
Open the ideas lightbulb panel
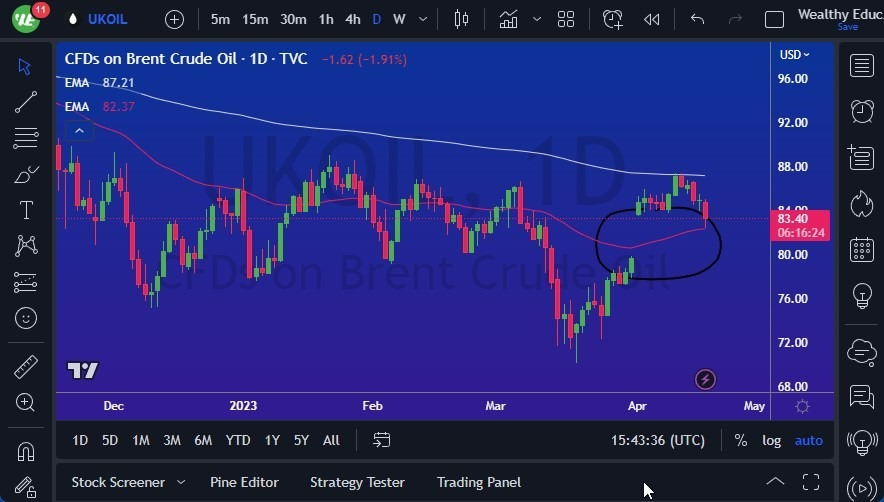(861, 296)
